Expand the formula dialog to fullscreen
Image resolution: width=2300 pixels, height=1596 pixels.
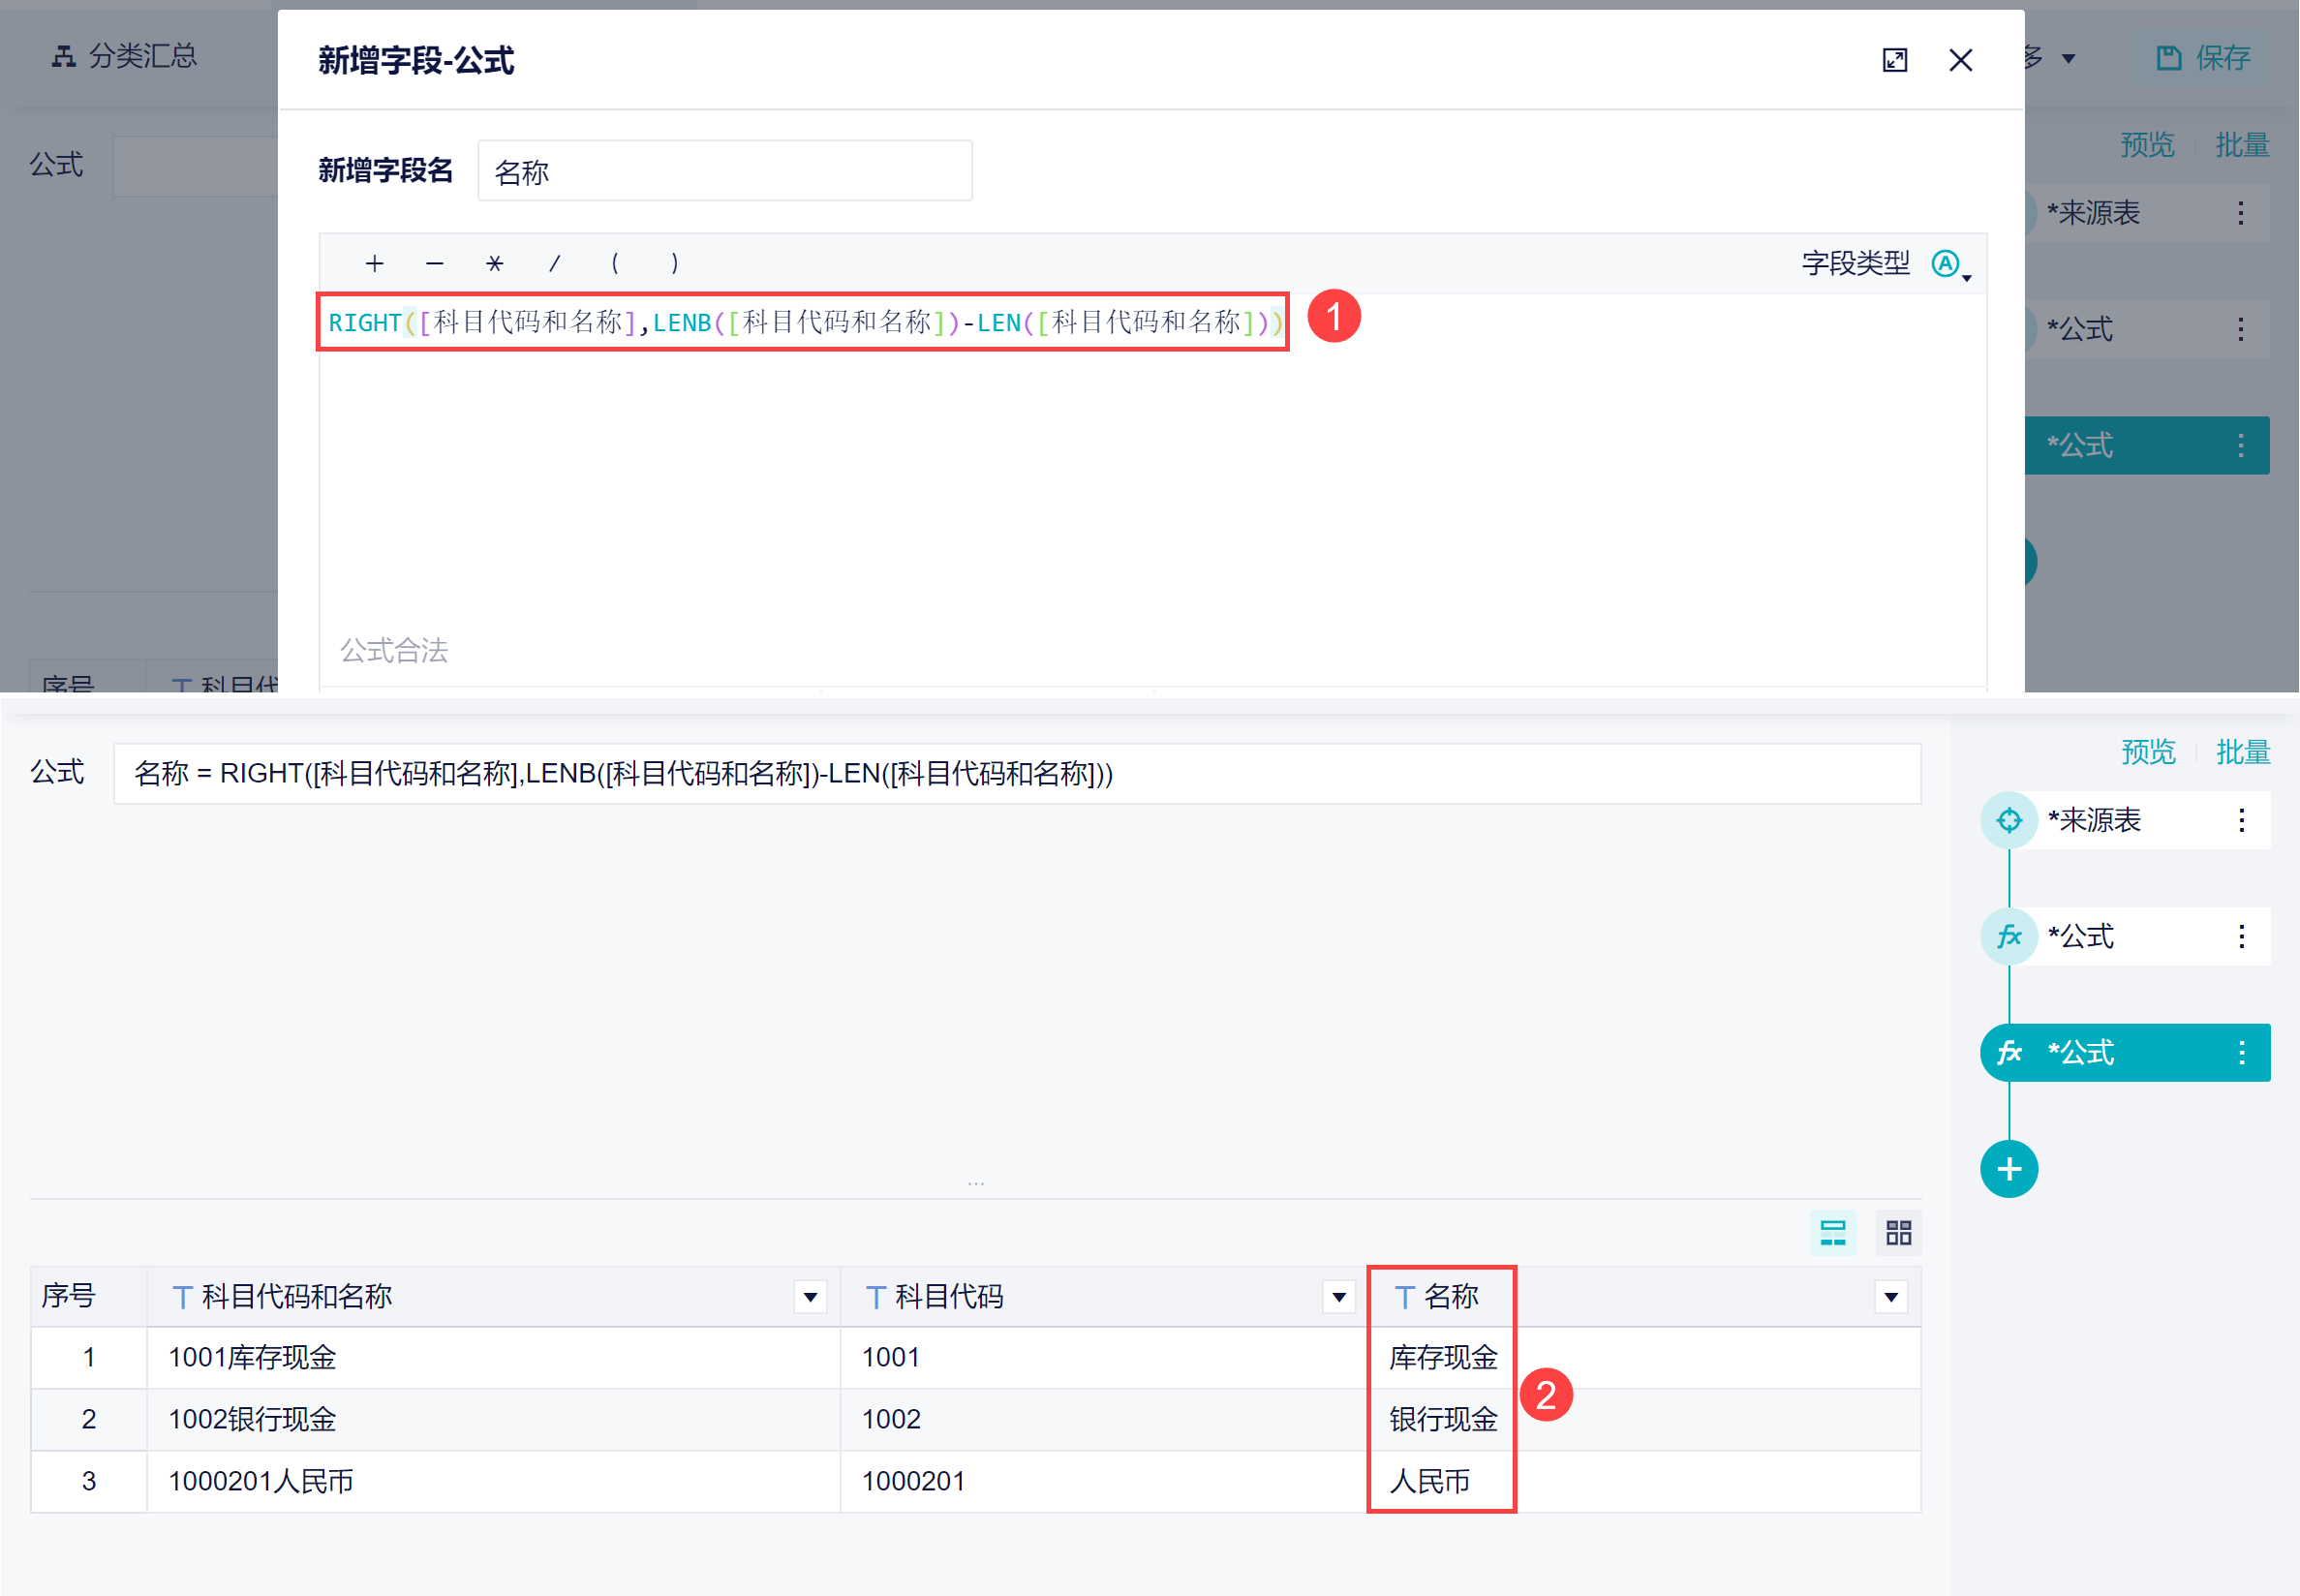pyautogui.click(x=1894, y=60)
